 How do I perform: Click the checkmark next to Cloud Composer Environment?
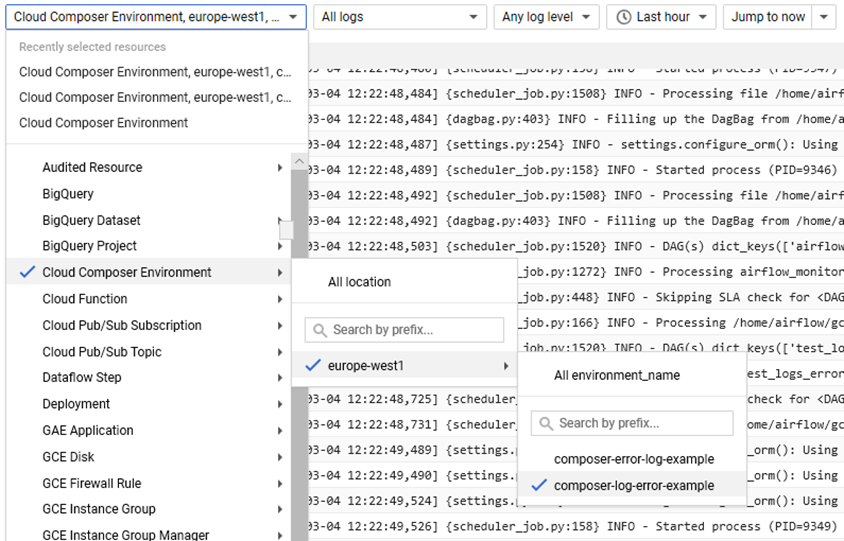[27, 272]
